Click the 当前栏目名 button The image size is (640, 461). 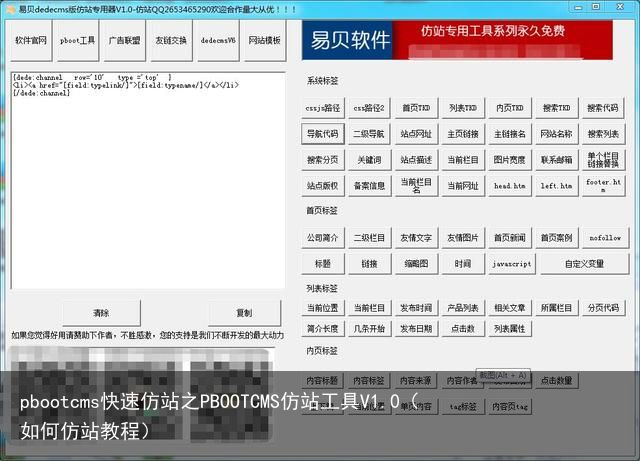point(416,186)
